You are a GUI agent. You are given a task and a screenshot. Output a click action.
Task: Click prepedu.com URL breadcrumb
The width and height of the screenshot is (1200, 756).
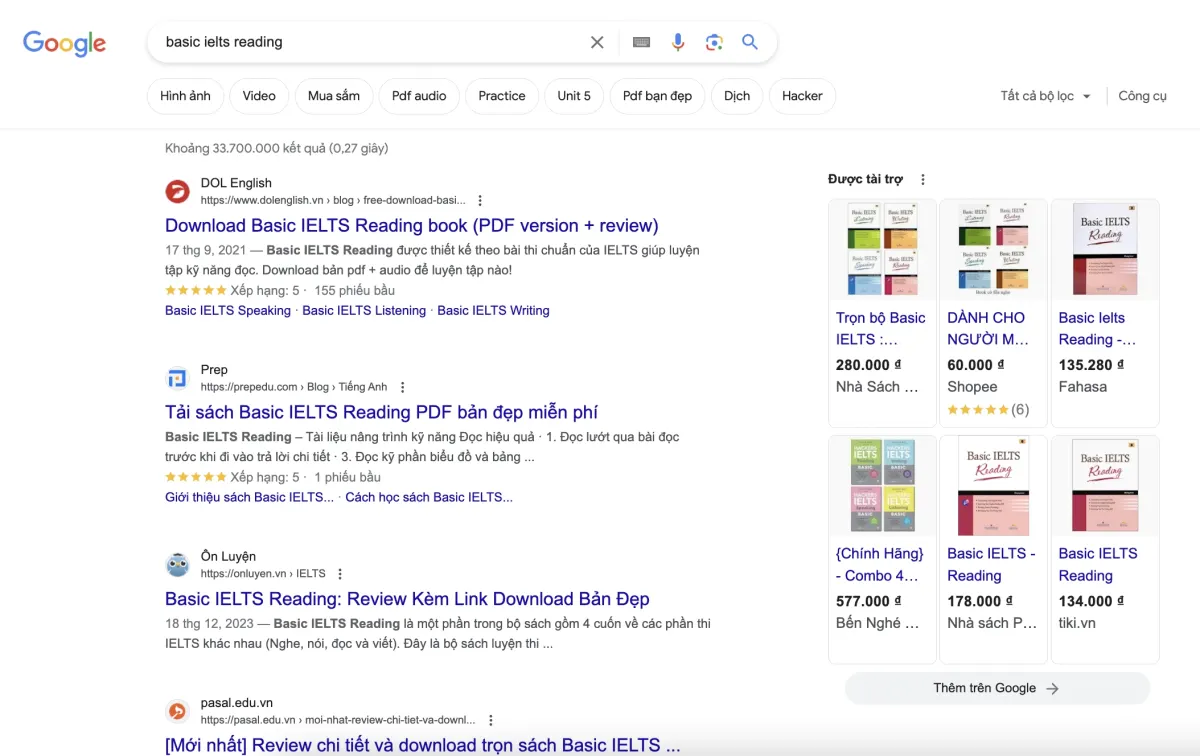(x=294, y=387)
